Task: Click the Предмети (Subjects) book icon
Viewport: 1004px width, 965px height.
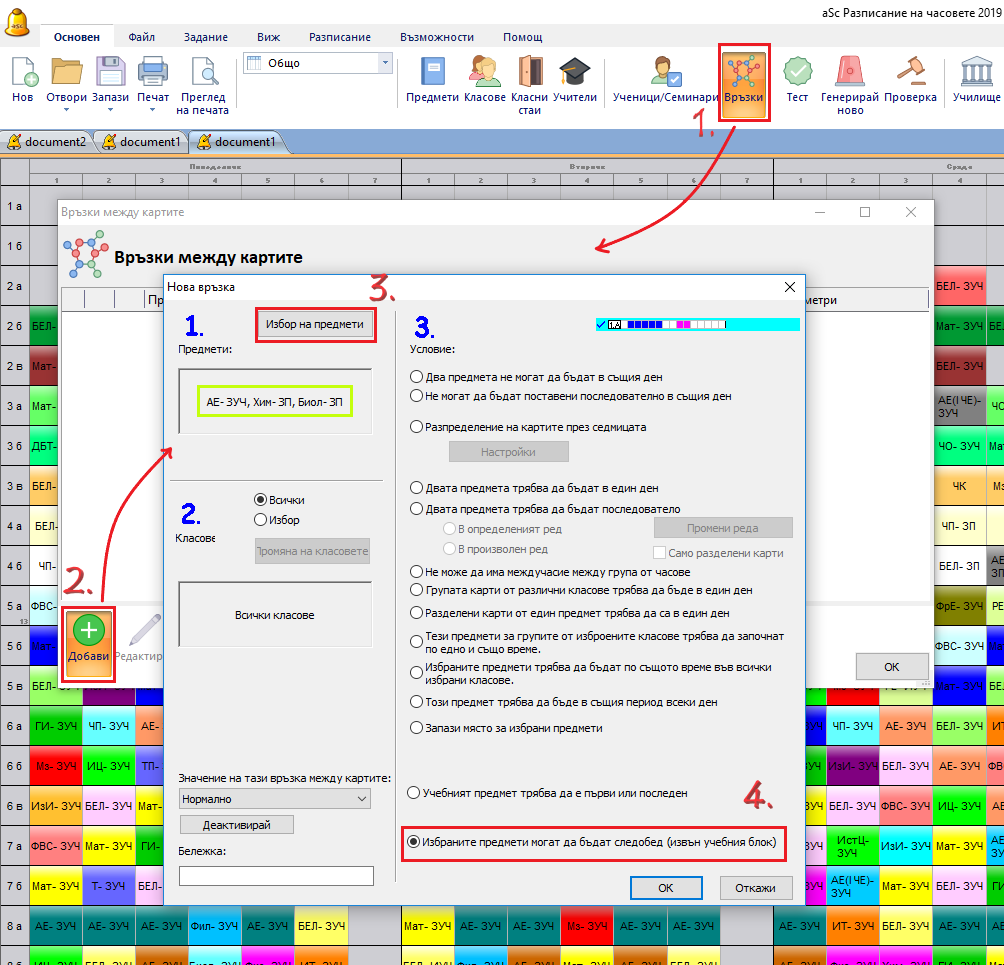Action: pos(432,73)
